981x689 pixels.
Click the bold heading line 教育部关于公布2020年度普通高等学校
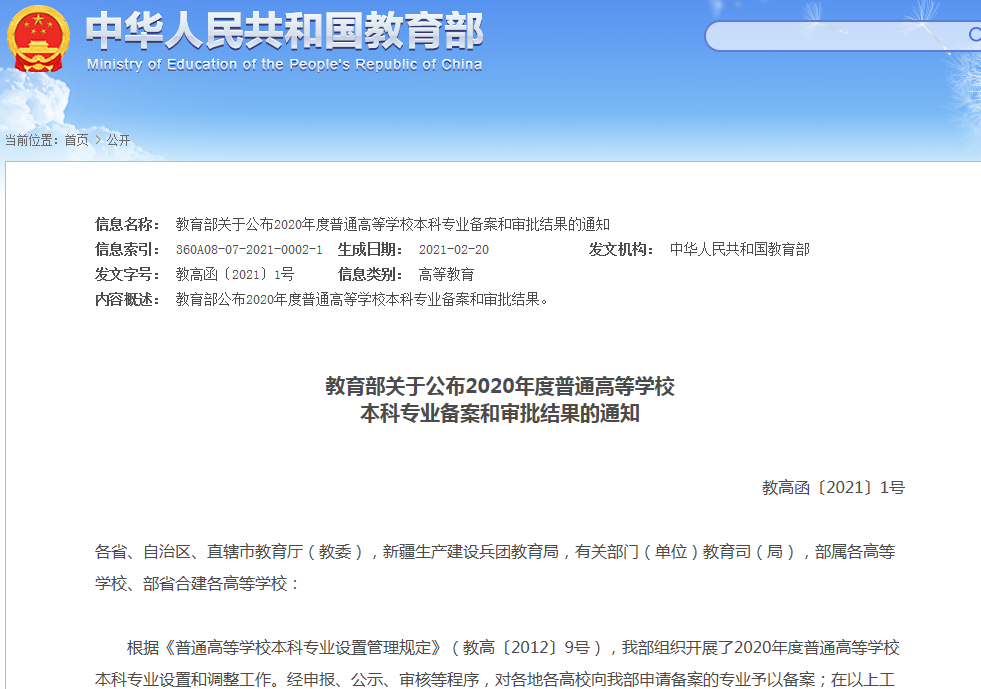[x=500, y=386]
